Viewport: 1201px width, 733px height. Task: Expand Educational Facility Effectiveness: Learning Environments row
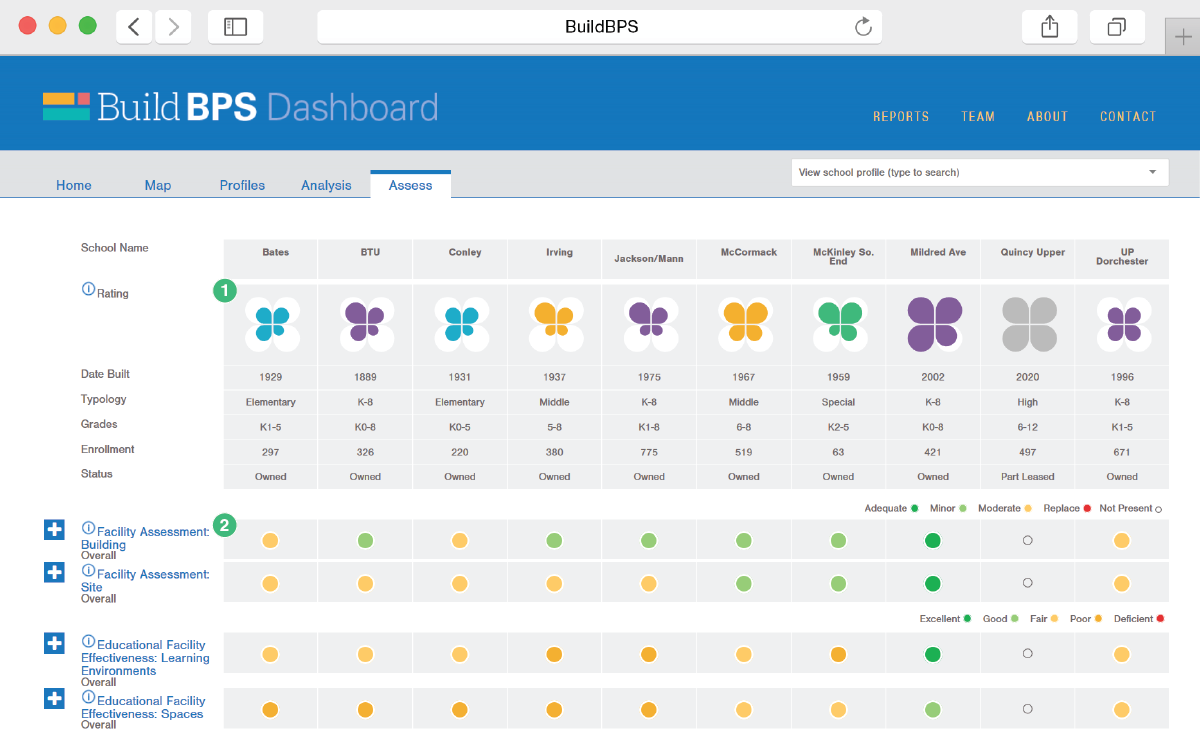[55, 643]
